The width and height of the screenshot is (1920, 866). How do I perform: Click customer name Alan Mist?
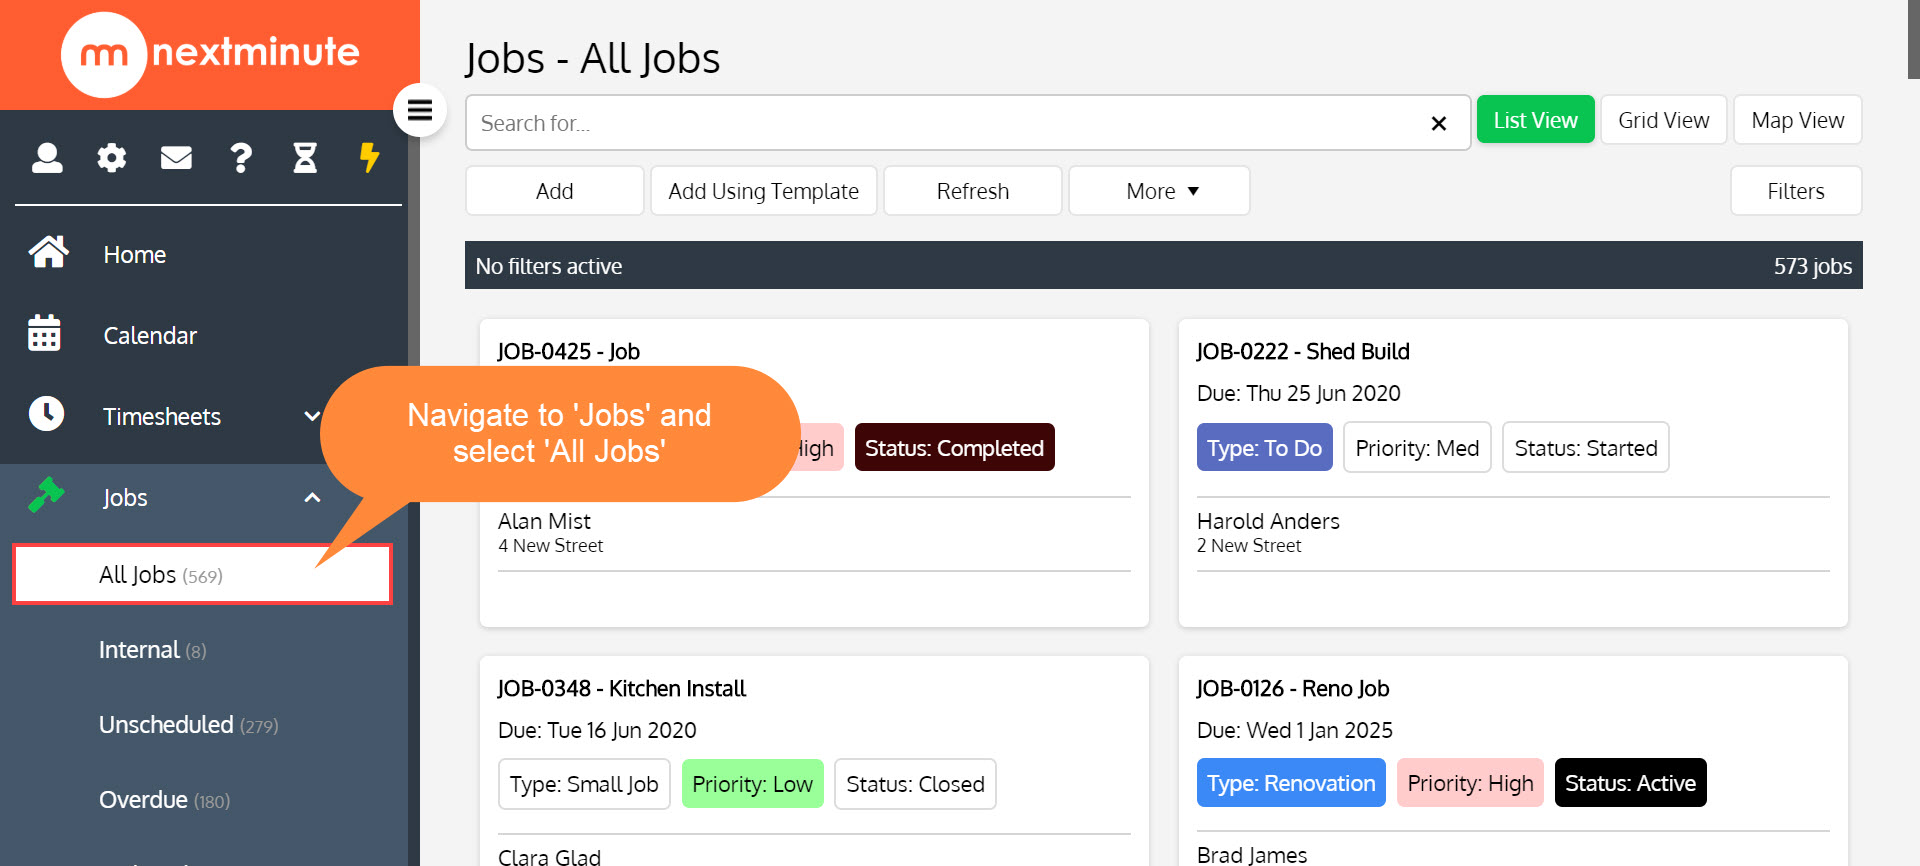(x=544, y=522)
